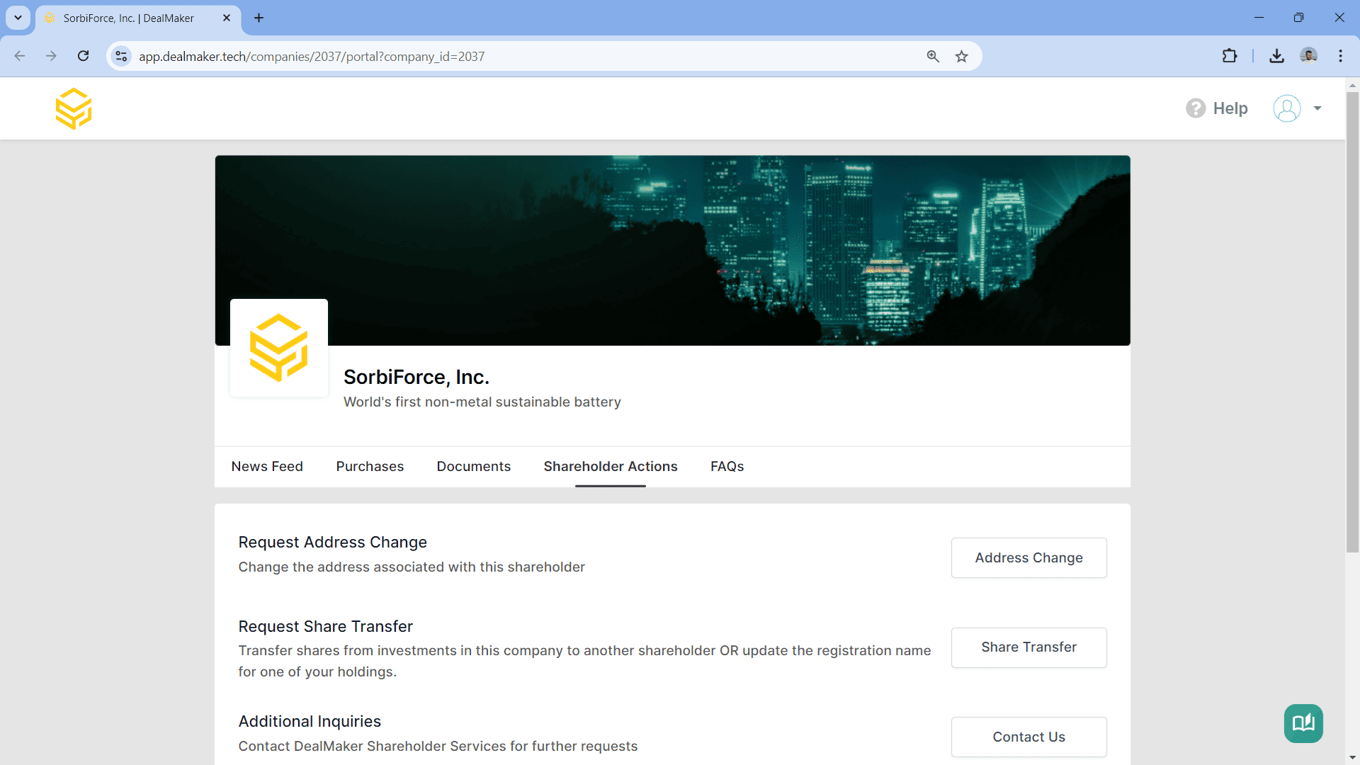Click the Address Change button

point(1028,558)
